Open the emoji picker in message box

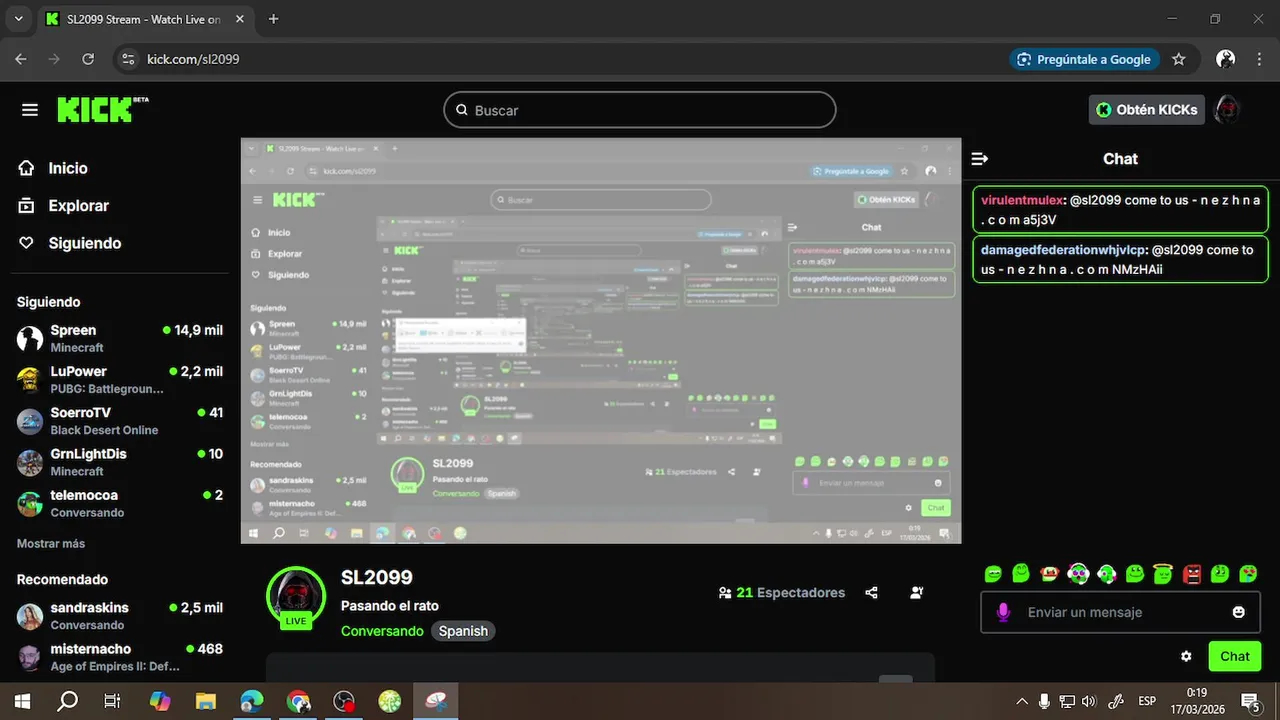click(x=1238, y=612)
